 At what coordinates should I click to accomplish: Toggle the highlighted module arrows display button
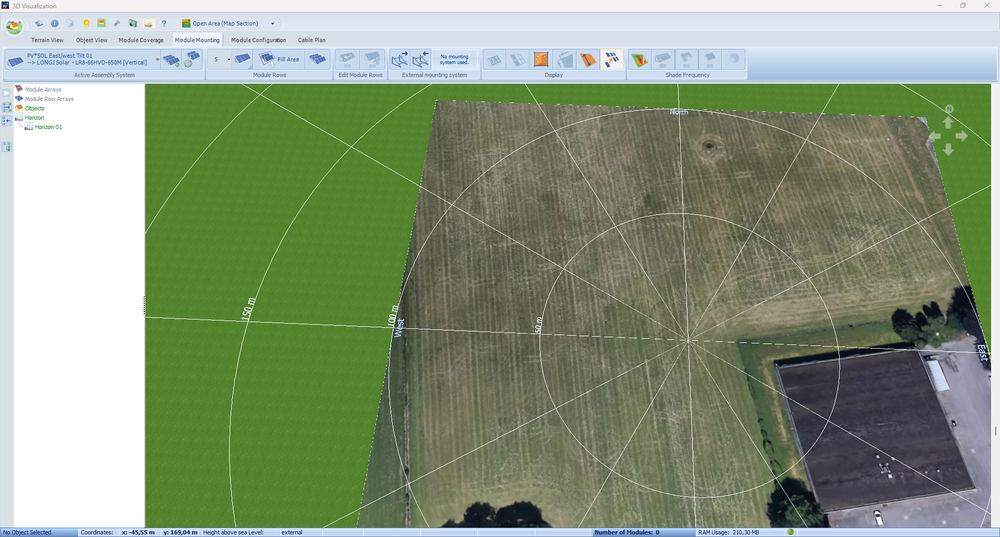click(611, 60)
